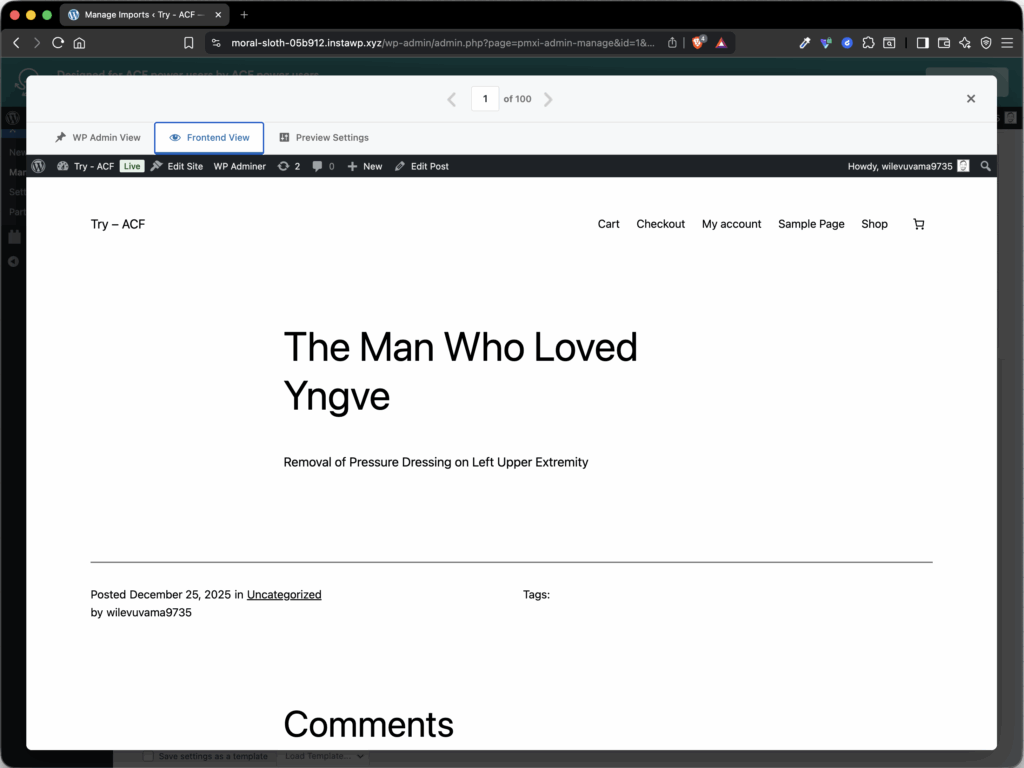Click the WordPress logo in admin bar

coord(39,167)
